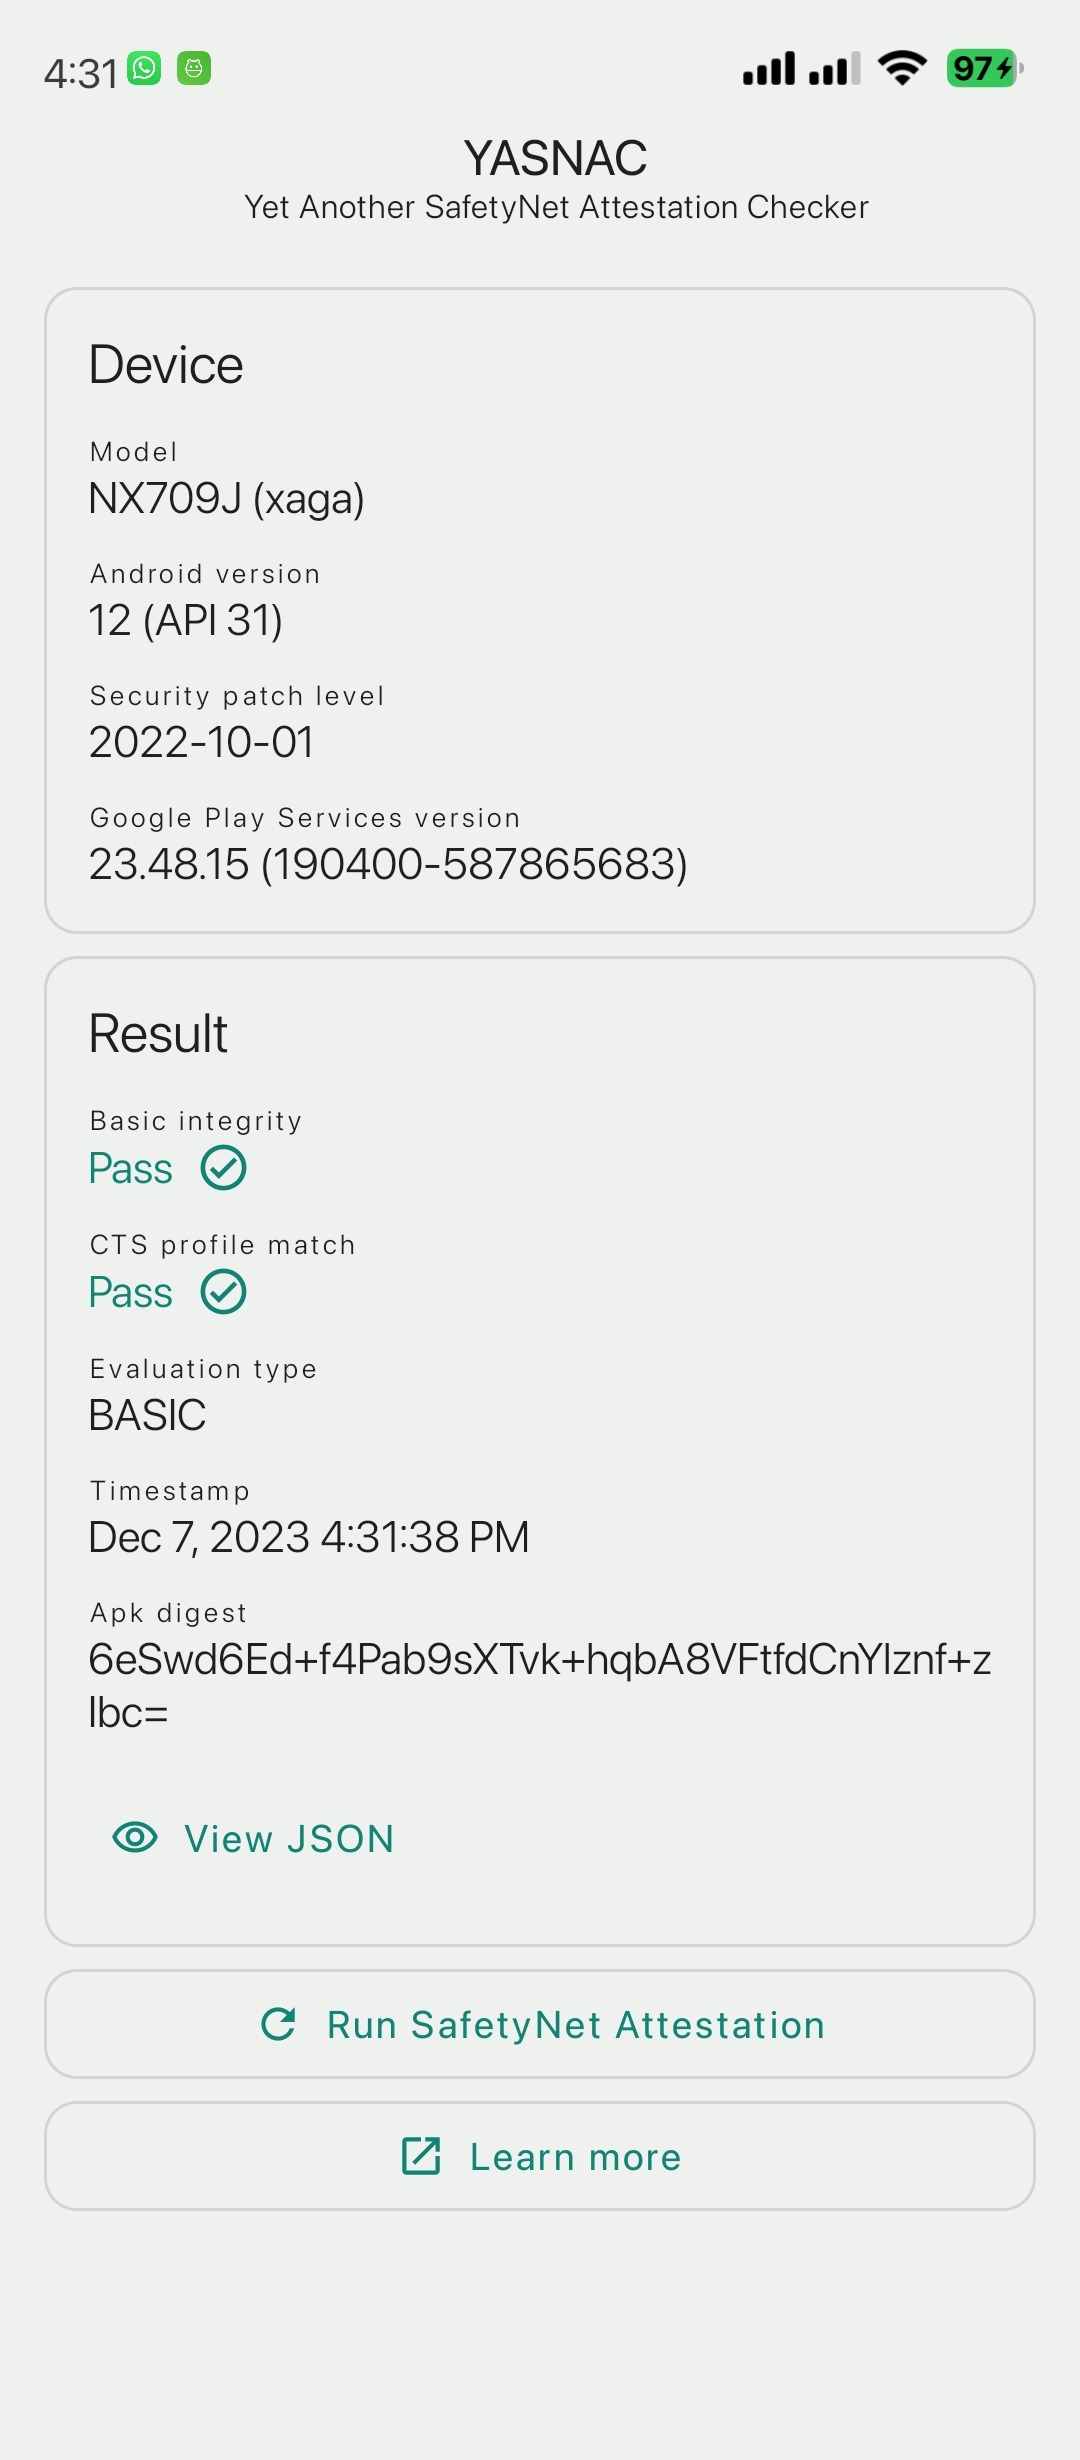Tap the eye icon beside View JSON
This screenshot has width=1080, height=2460.
pos(135,1838)
